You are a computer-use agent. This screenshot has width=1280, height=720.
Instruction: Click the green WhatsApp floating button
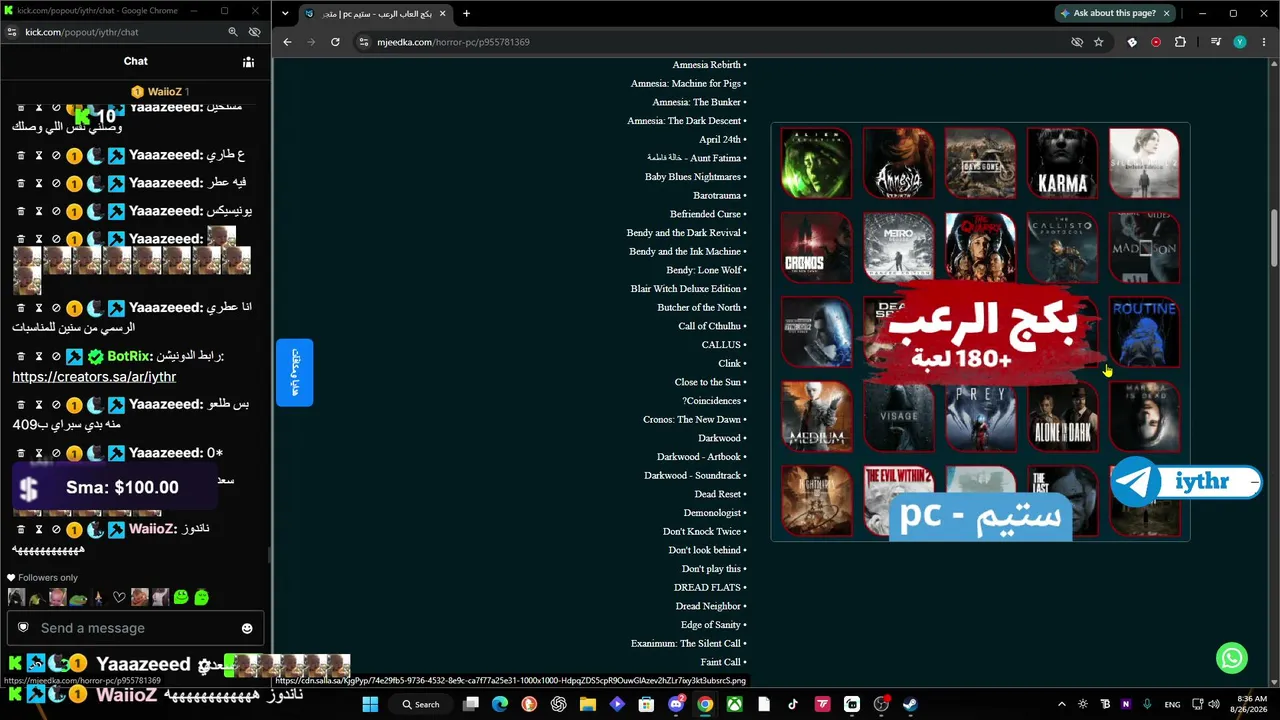point(1232,658)
